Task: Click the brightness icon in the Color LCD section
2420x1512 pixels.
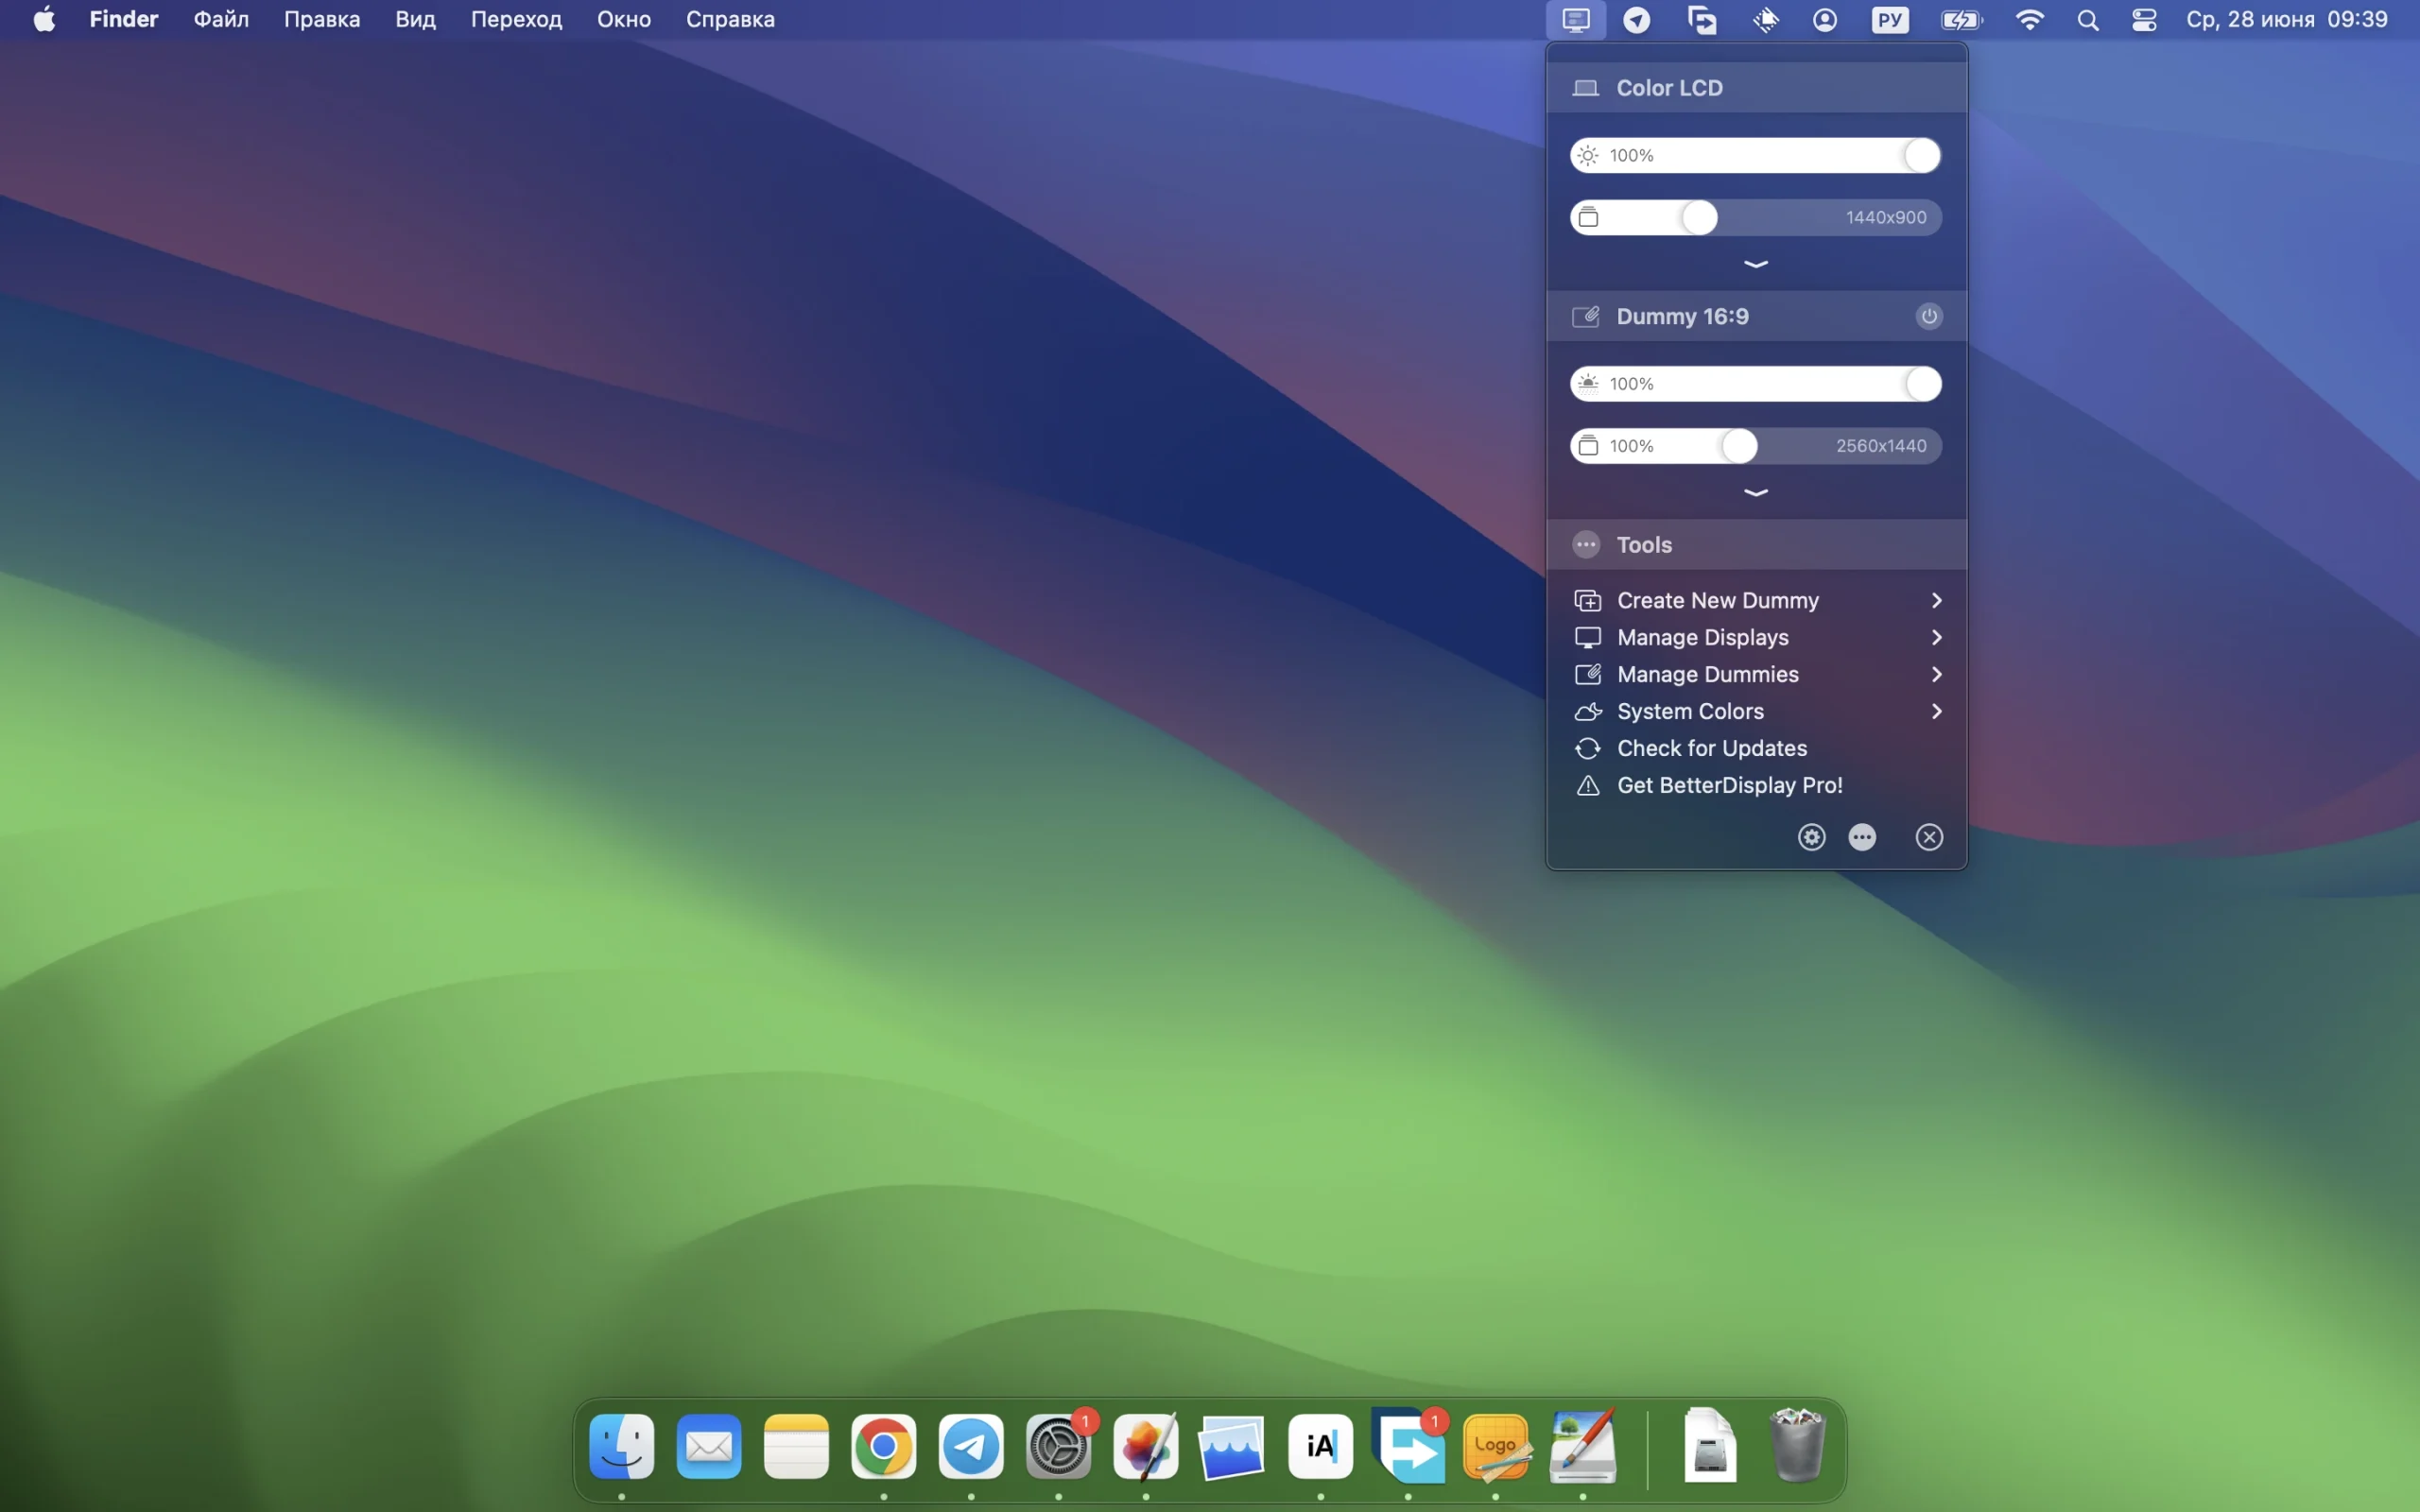Action: tap(1589, 154)
